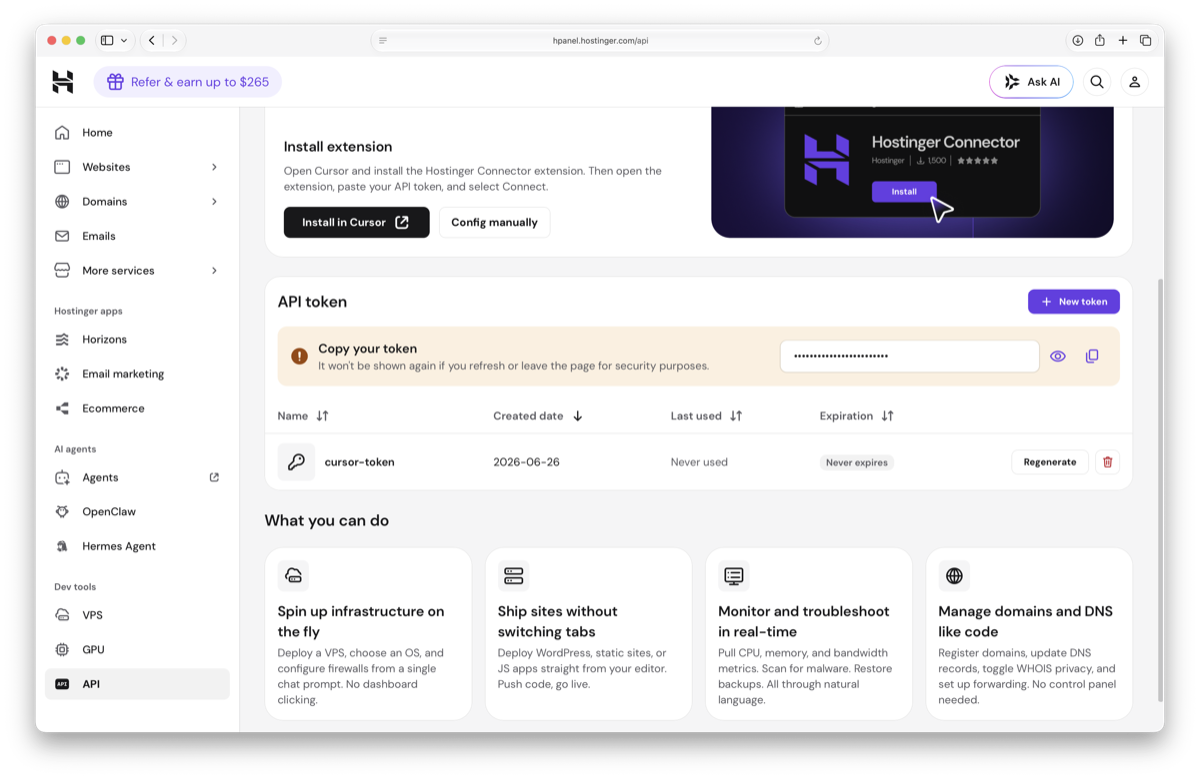Image resolution: width=1200 pixels, height=779 pixels.
Task: Click the Home sidebar icon
Action: (x=62, y=132)
